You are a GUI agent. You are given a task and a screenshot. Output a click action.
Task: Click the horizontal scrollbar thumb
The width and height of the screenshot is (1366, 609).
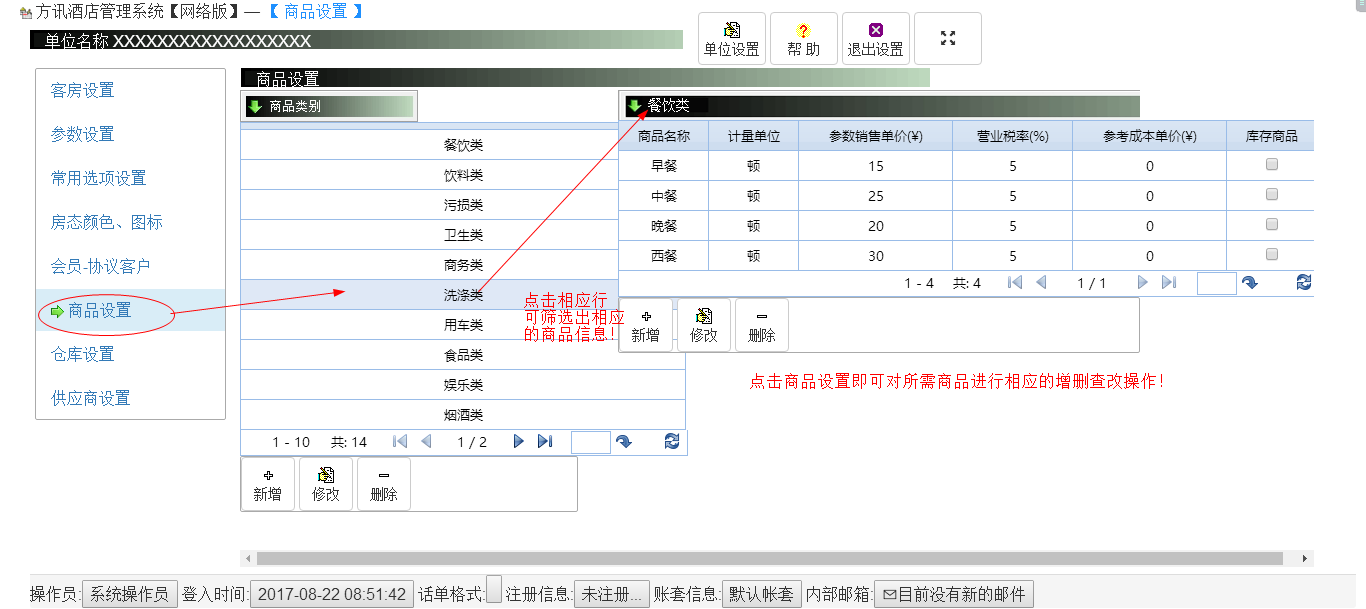(768, 558)
